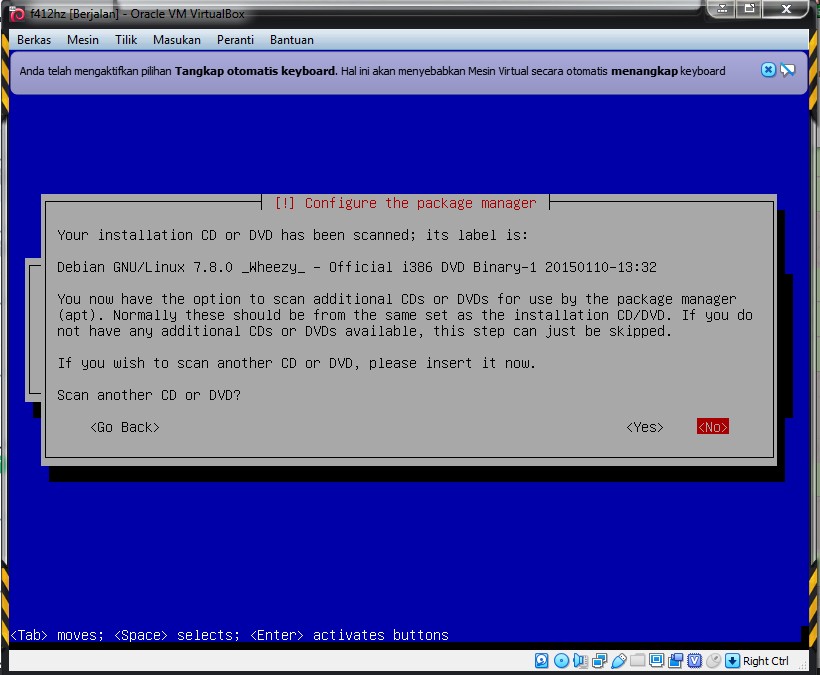Image resolution: width=820 pixels, height=675 pixels.
Task: Click the VirtualBox title bar app icon
Action: (17, 14)
